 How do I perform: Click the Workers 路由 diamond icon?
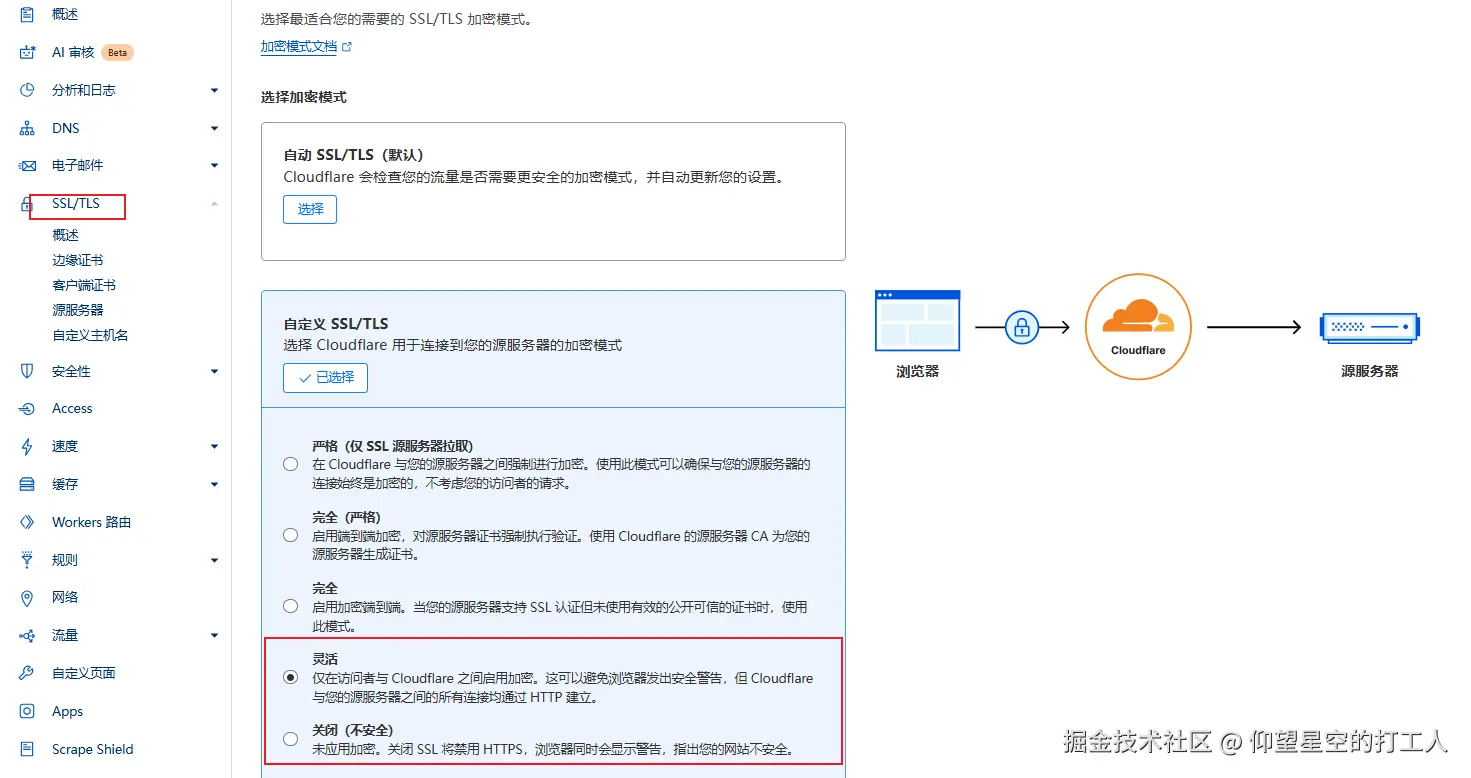tap(28, 522)
